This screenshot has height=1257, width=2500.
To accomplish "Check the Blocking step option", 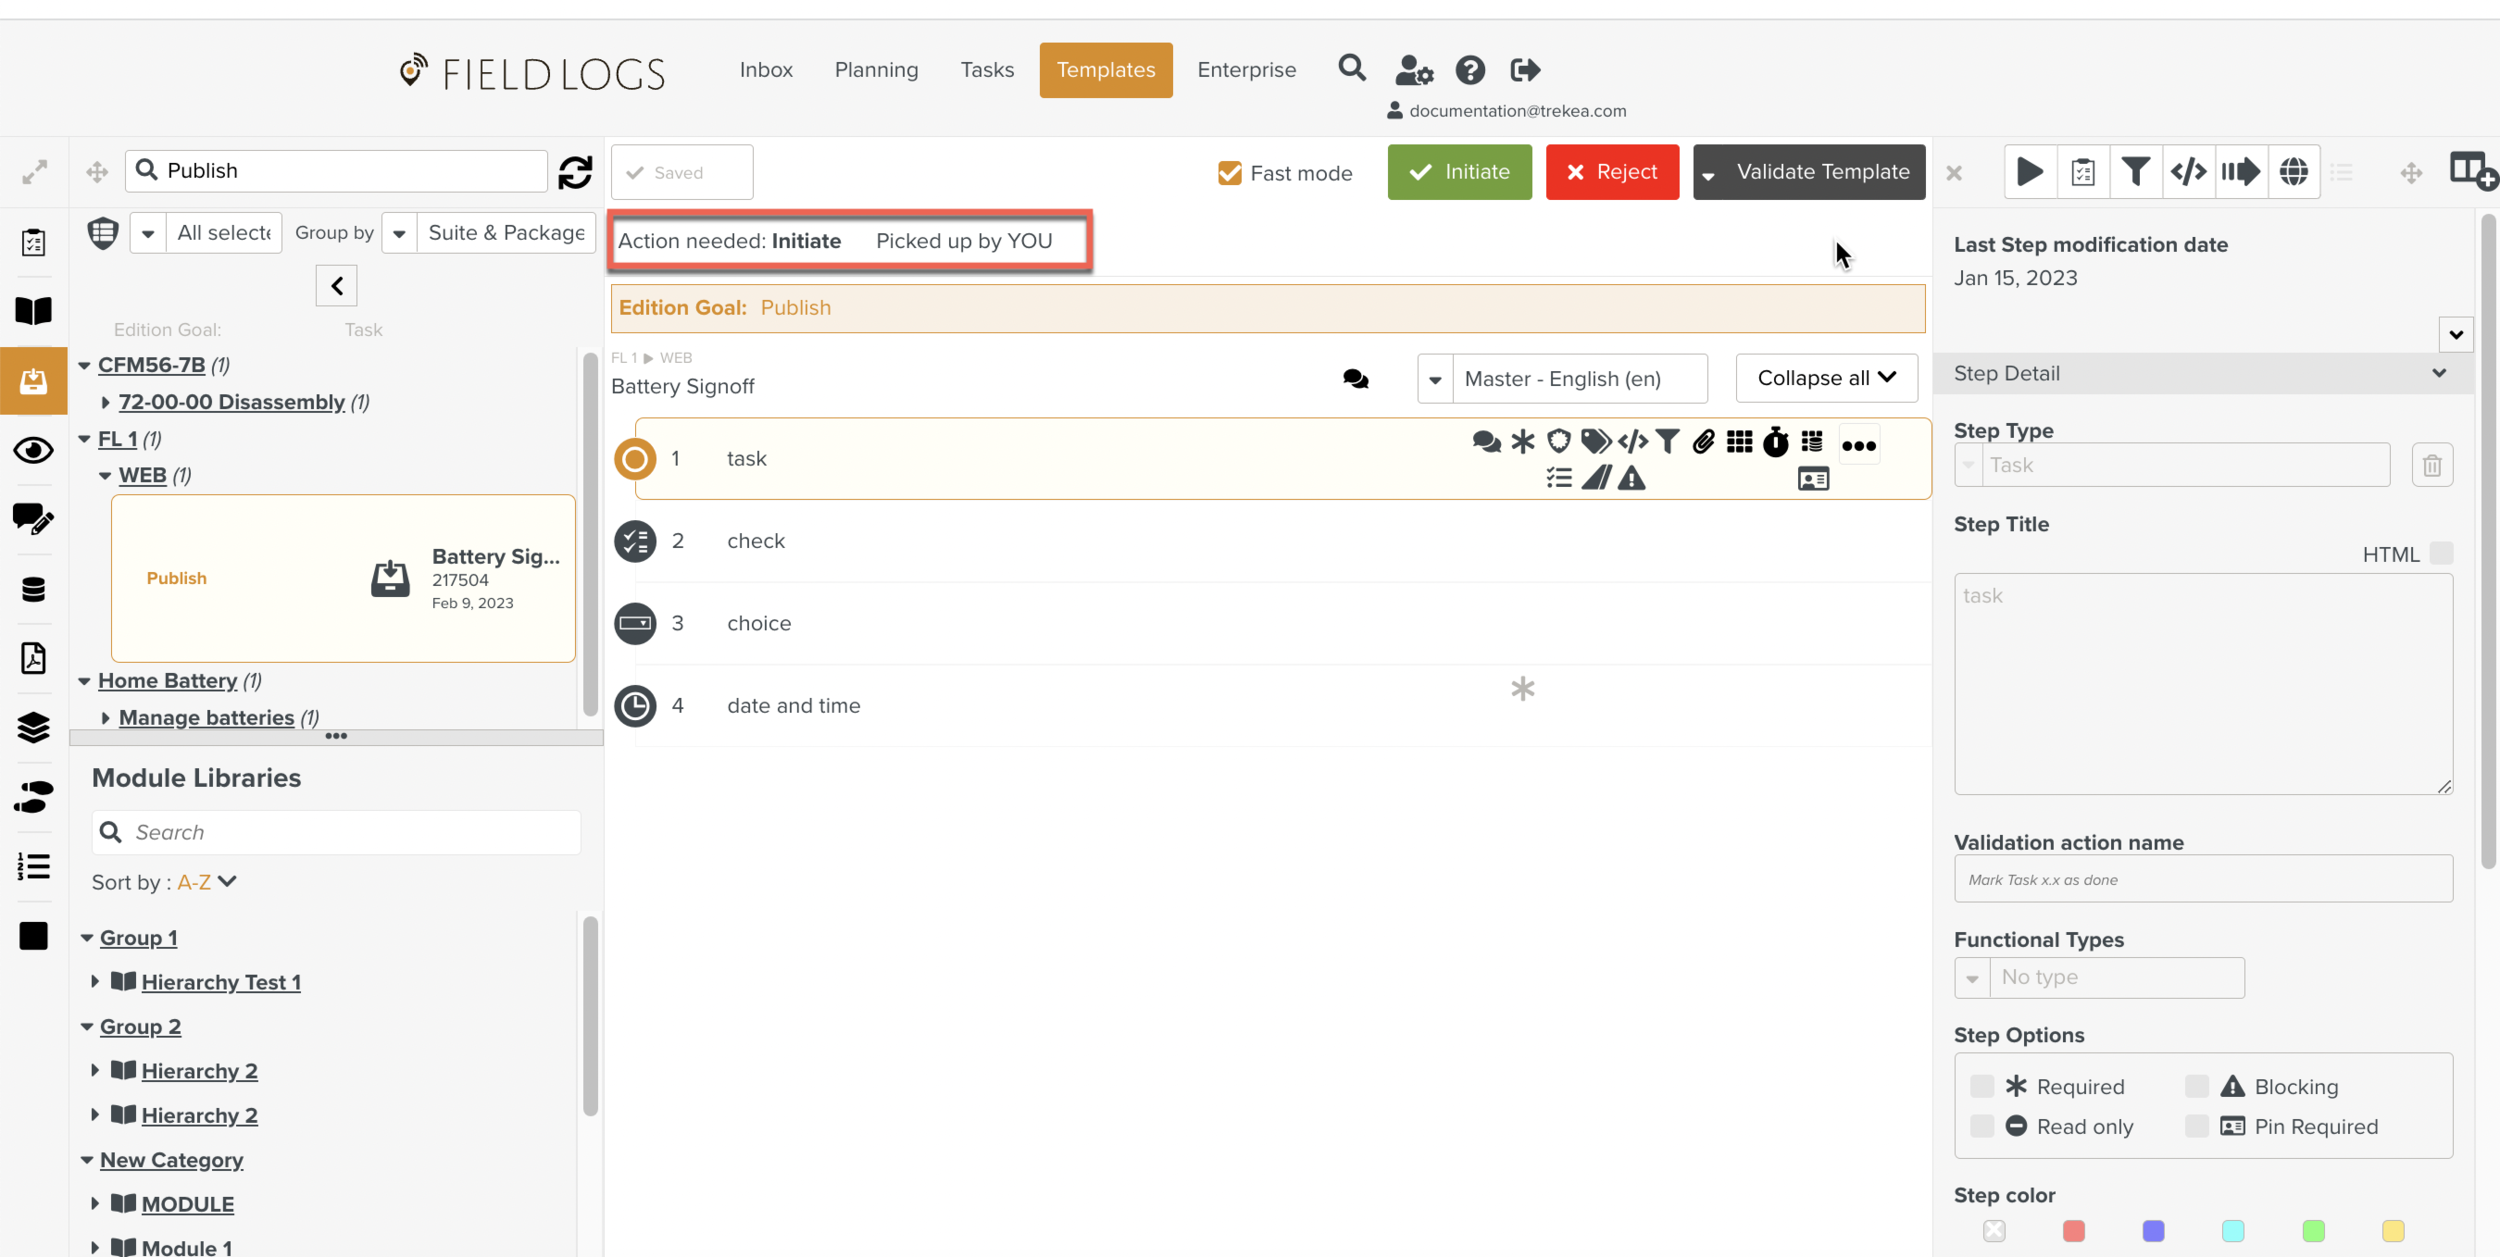I will click(2196, 1086).
